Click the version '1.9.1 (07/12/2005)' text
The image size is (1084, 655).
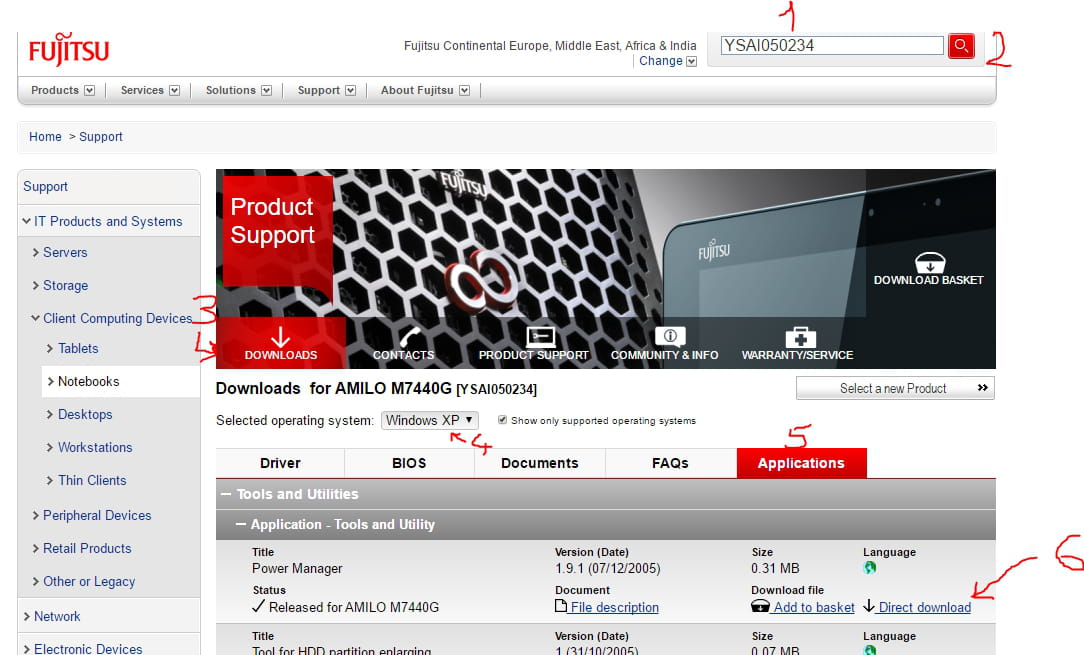tap(608, 569)
